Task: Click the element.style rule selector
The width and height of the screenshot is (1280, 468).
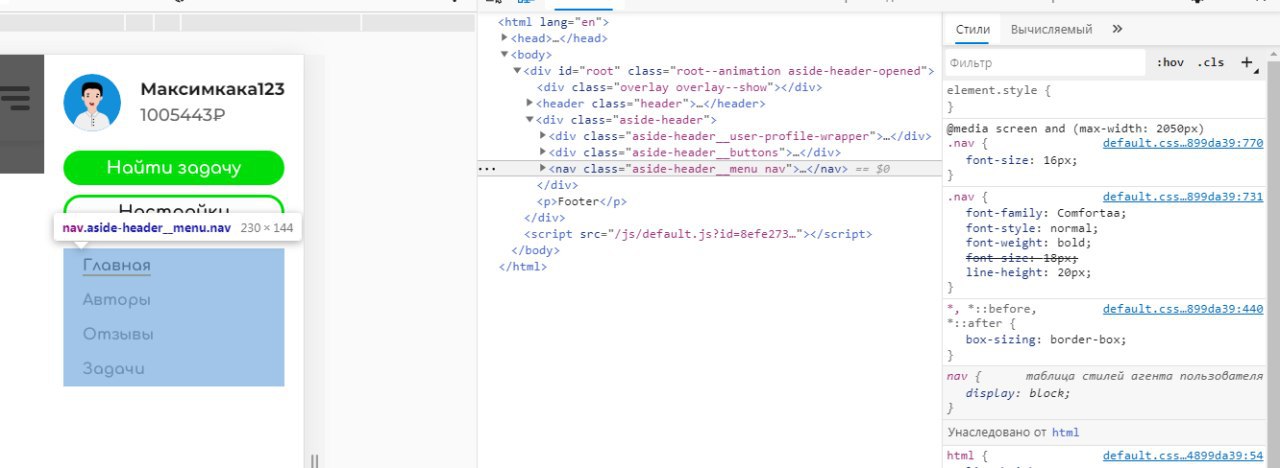Action: click(x=994, y=90)
